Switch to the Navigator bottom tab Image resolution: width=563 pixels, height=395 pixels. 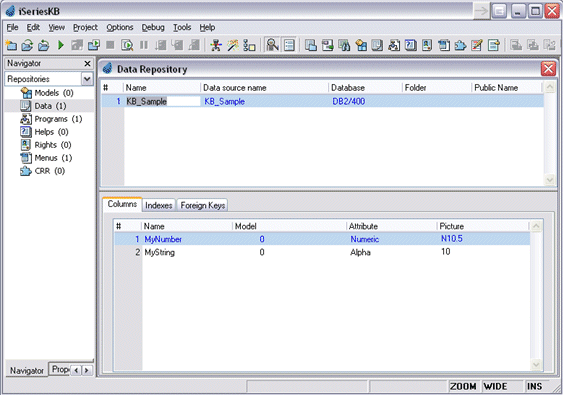click(x=27, y=371)
